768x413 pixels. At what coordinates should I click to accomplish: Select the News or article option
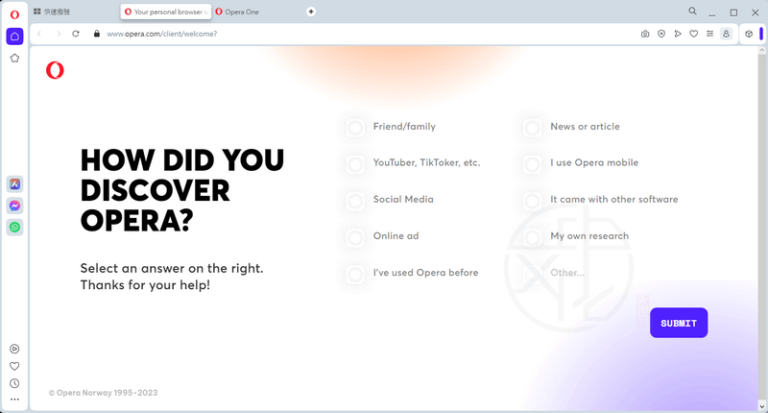pos(532,127)
